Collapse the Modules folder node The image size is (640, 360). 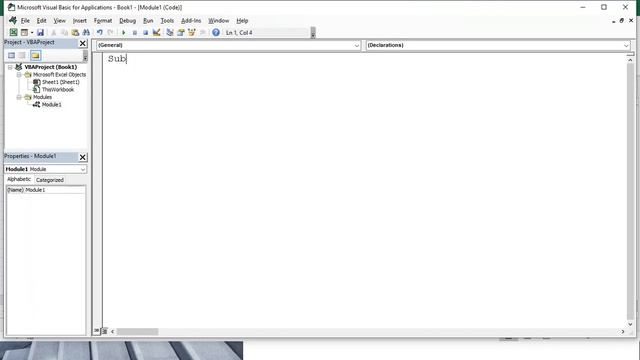[19, 97]
